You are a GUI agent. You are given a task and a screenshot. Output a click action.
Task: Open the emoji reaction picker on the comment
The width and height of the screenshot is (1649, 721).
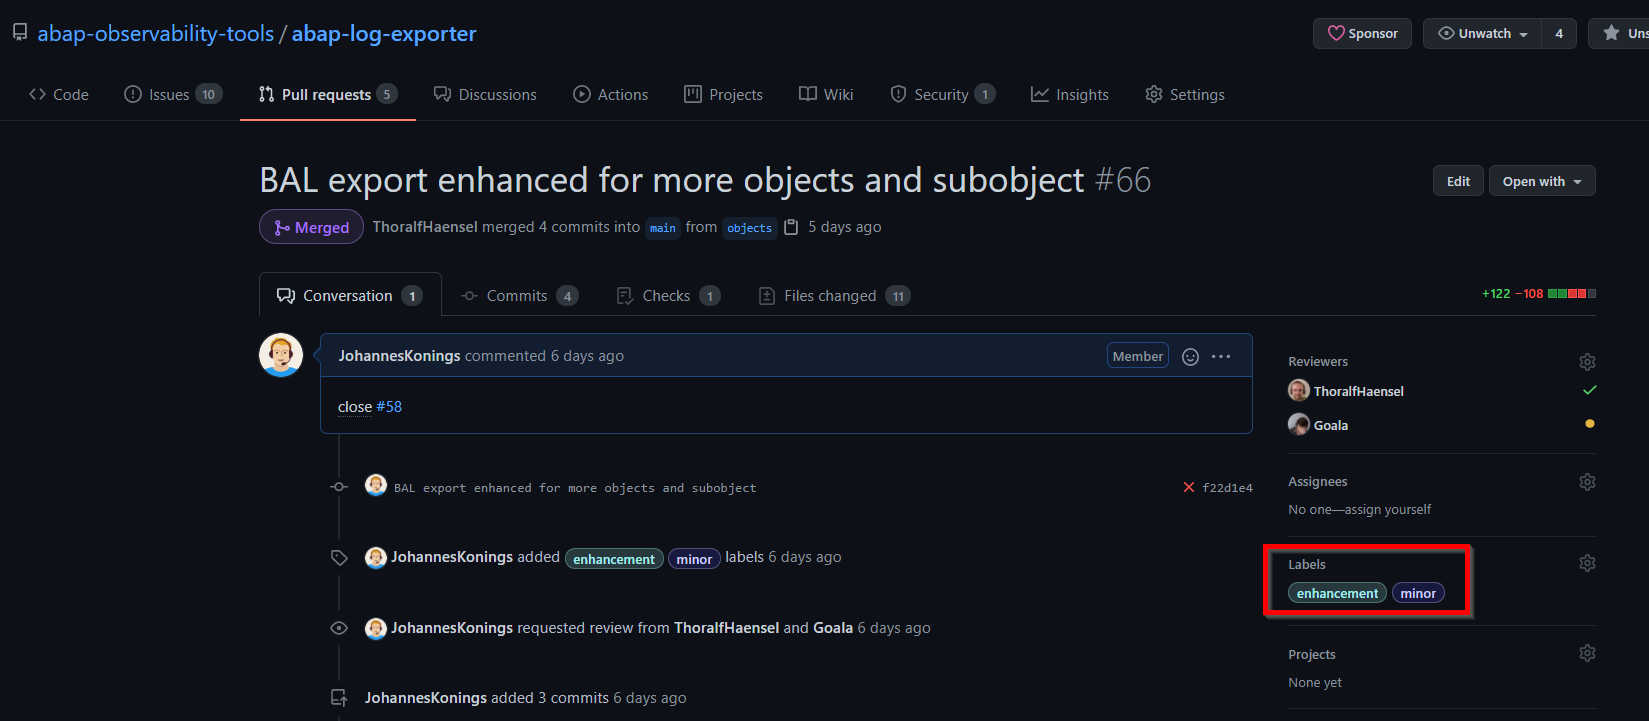(x=1189, y=355)
